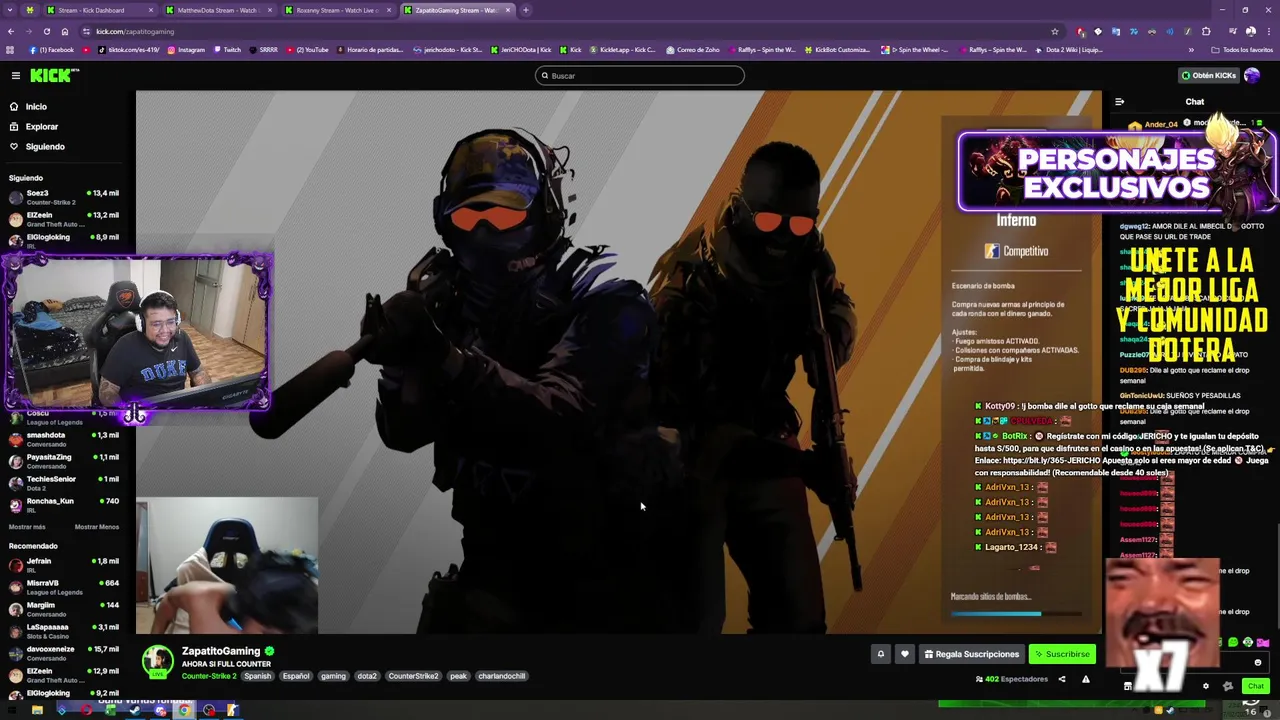Select the charlandochill tag

tap(502, 676)
